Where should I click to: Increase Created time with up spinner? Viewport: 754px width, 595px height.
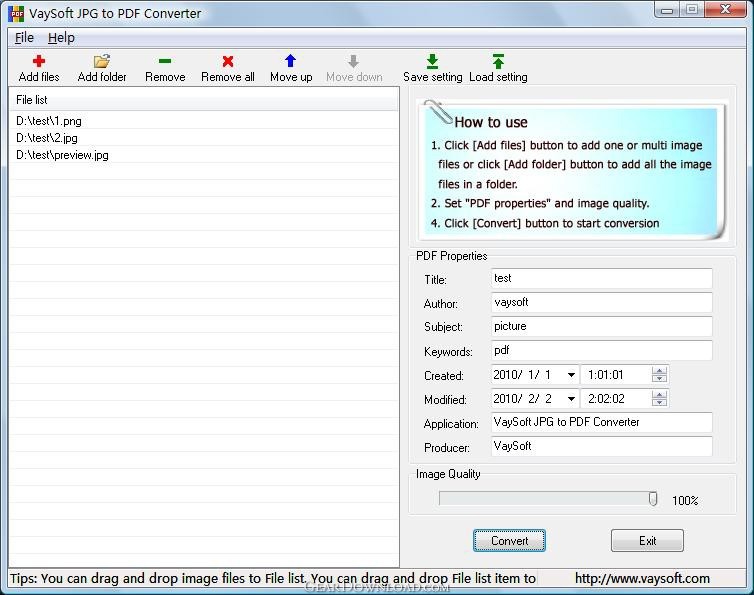click(x=659, y=370)
